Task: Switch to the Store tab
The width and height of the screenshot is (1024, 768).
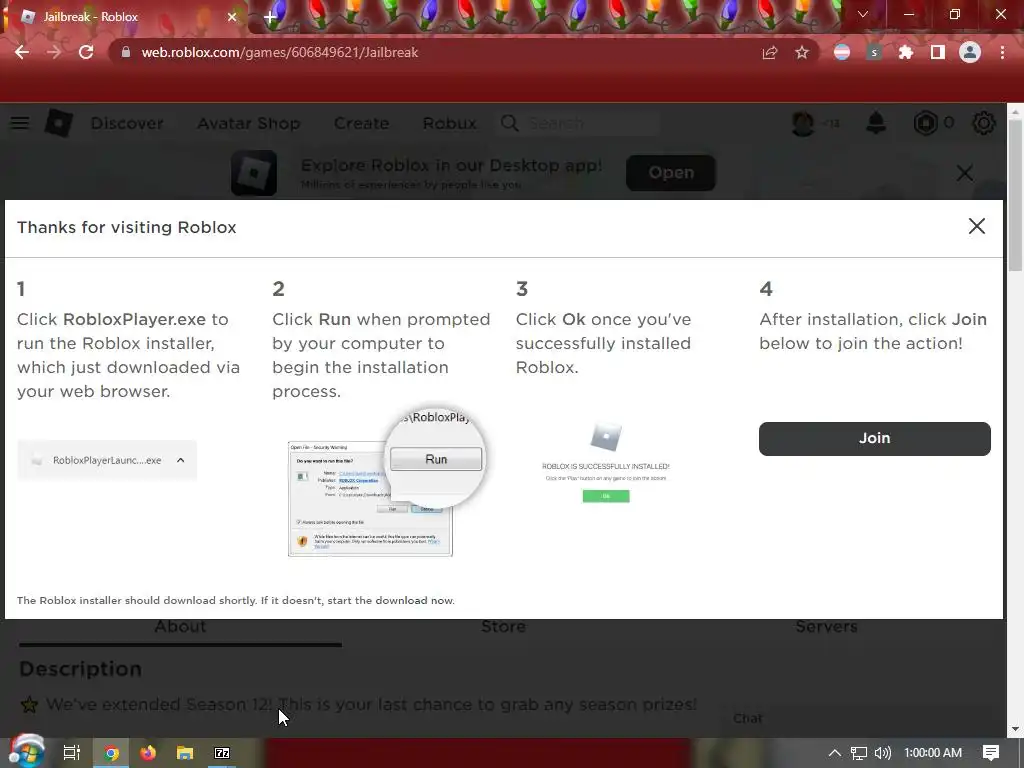Action: pos(504,627)
